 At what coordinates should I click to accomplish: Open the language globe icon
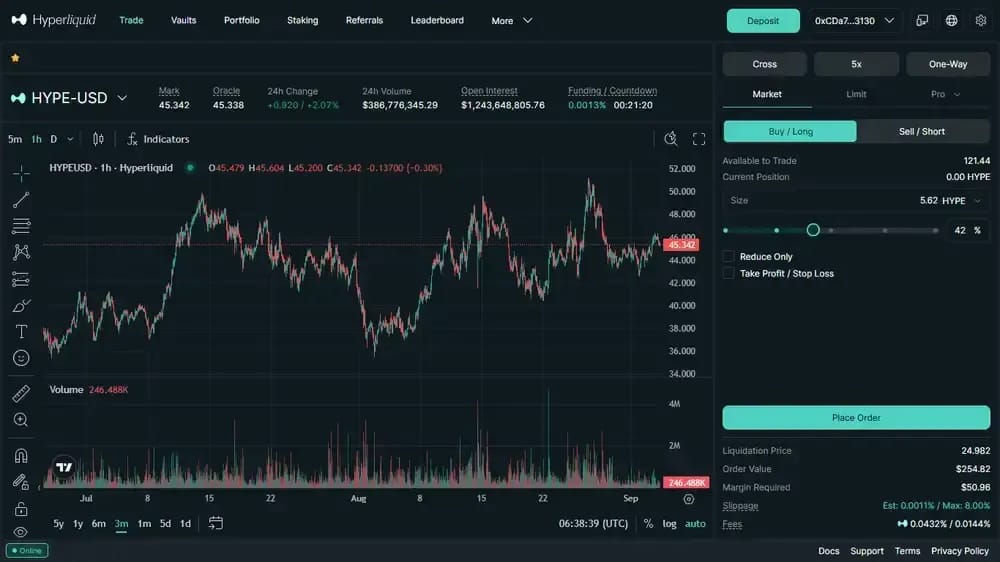tap(952, 20)
